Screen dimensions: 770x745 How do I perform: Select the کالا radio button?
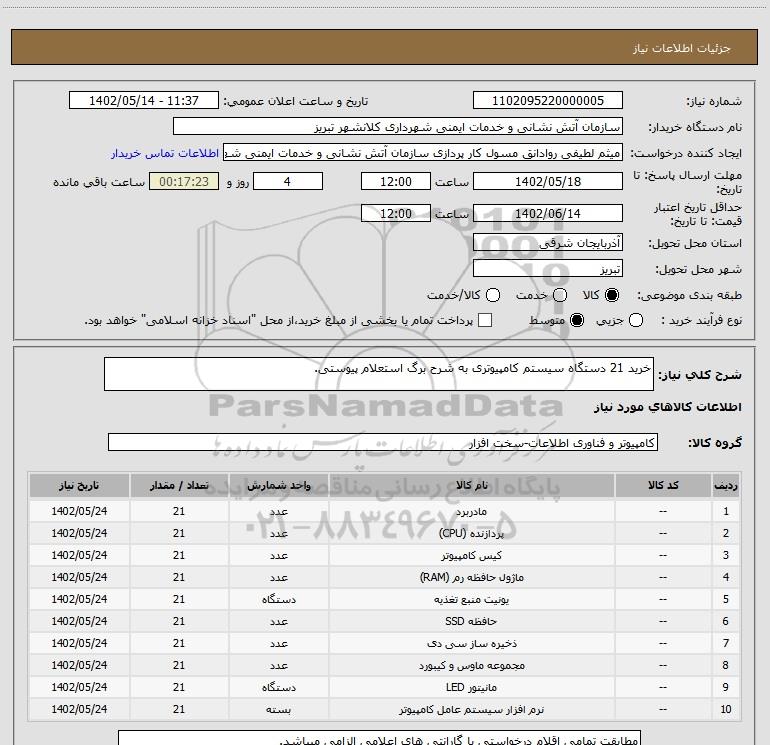click(612, 295)
